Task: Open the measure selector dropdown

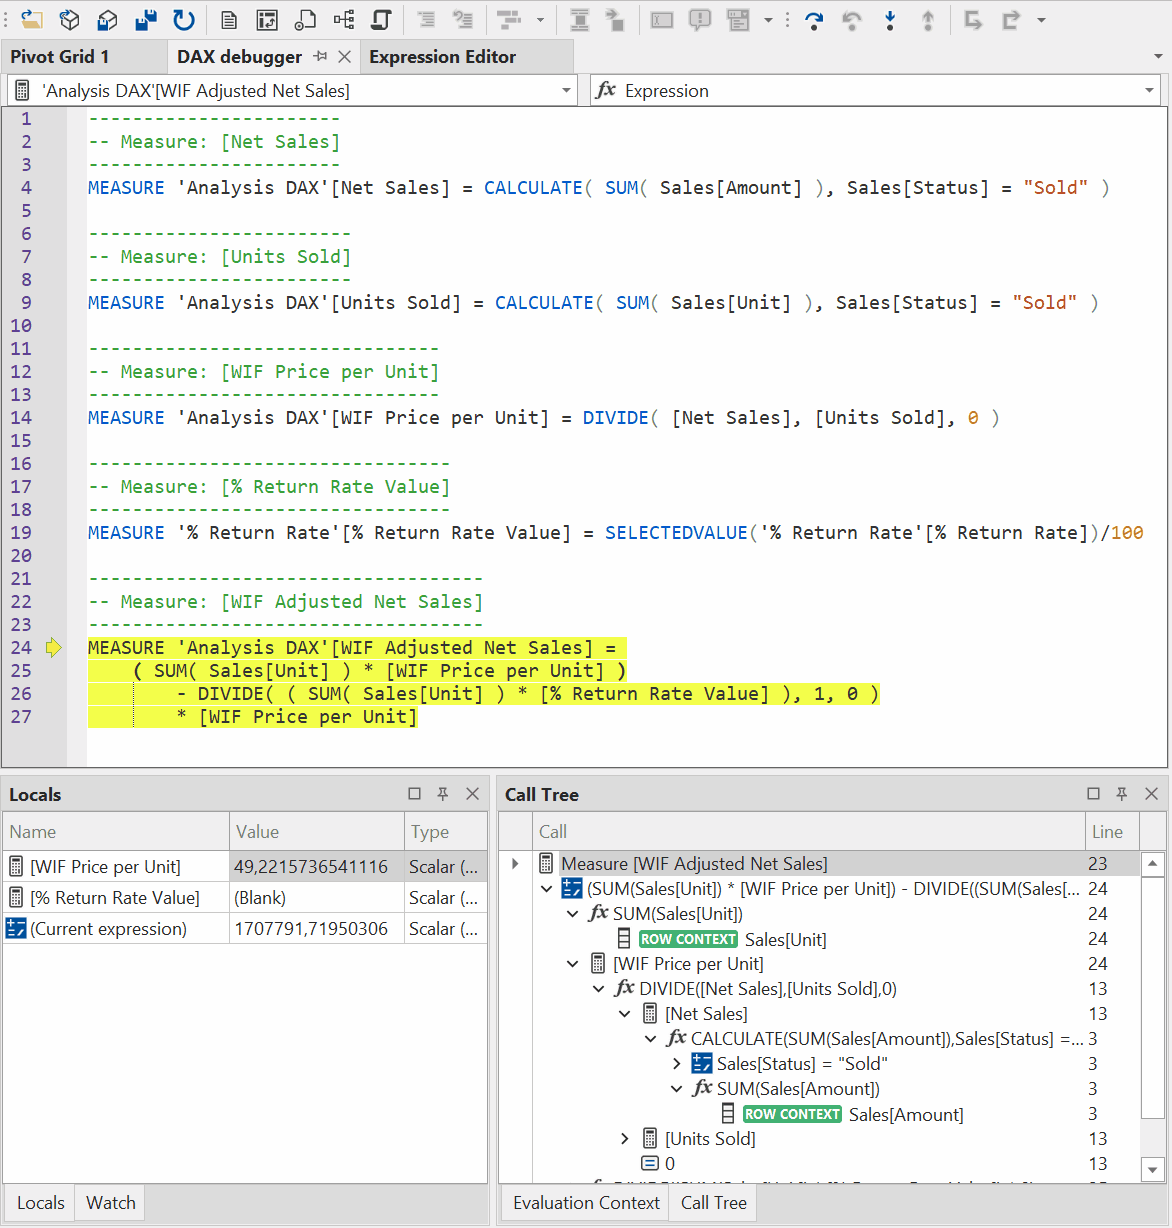Action: click(x=566, y=91)
